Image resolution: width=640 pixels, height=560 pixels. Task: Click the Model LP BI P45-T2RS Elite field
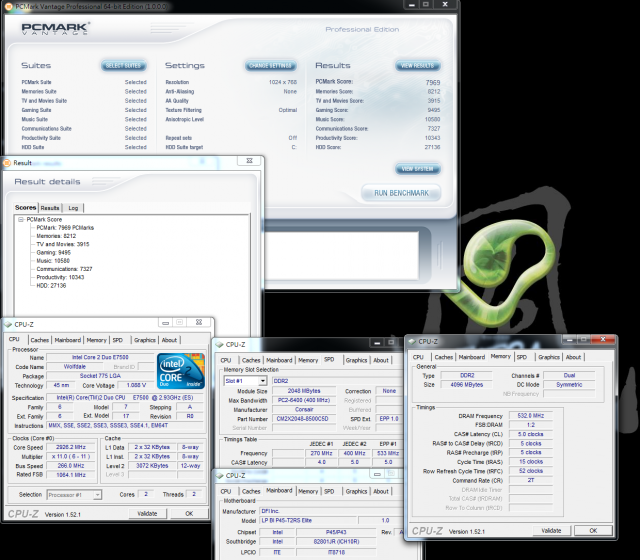[308, 520]
